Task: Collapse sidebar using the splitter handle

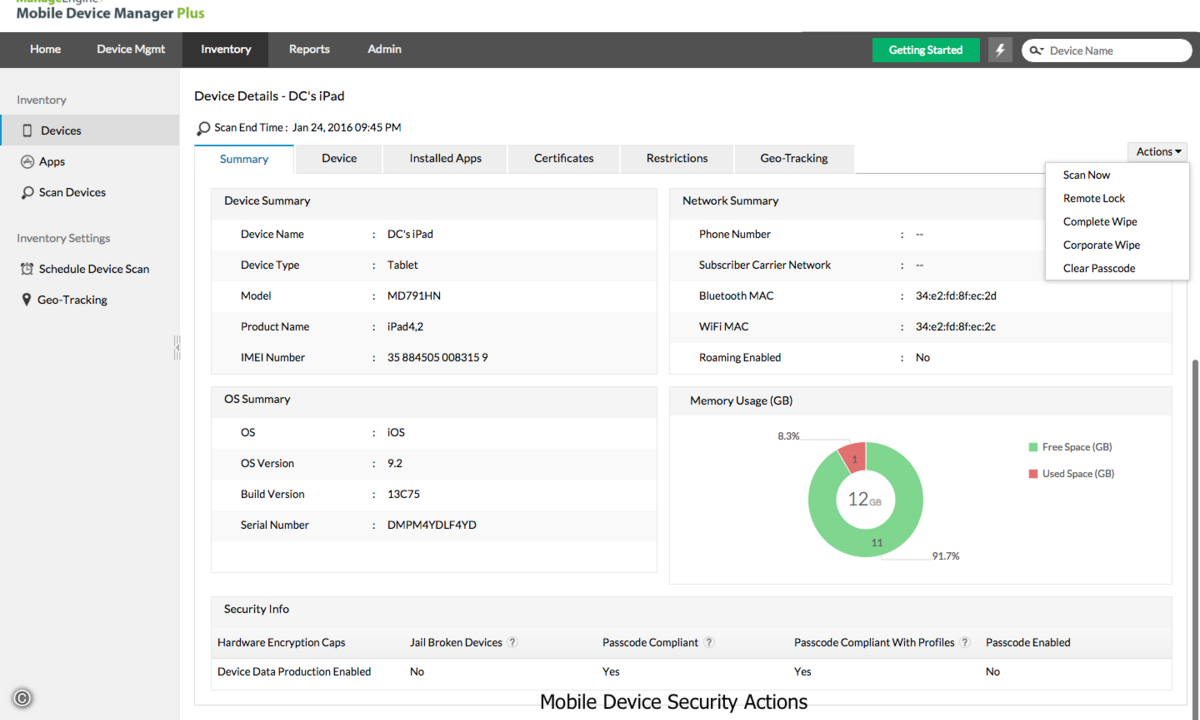Action: [x=177, y=347]
